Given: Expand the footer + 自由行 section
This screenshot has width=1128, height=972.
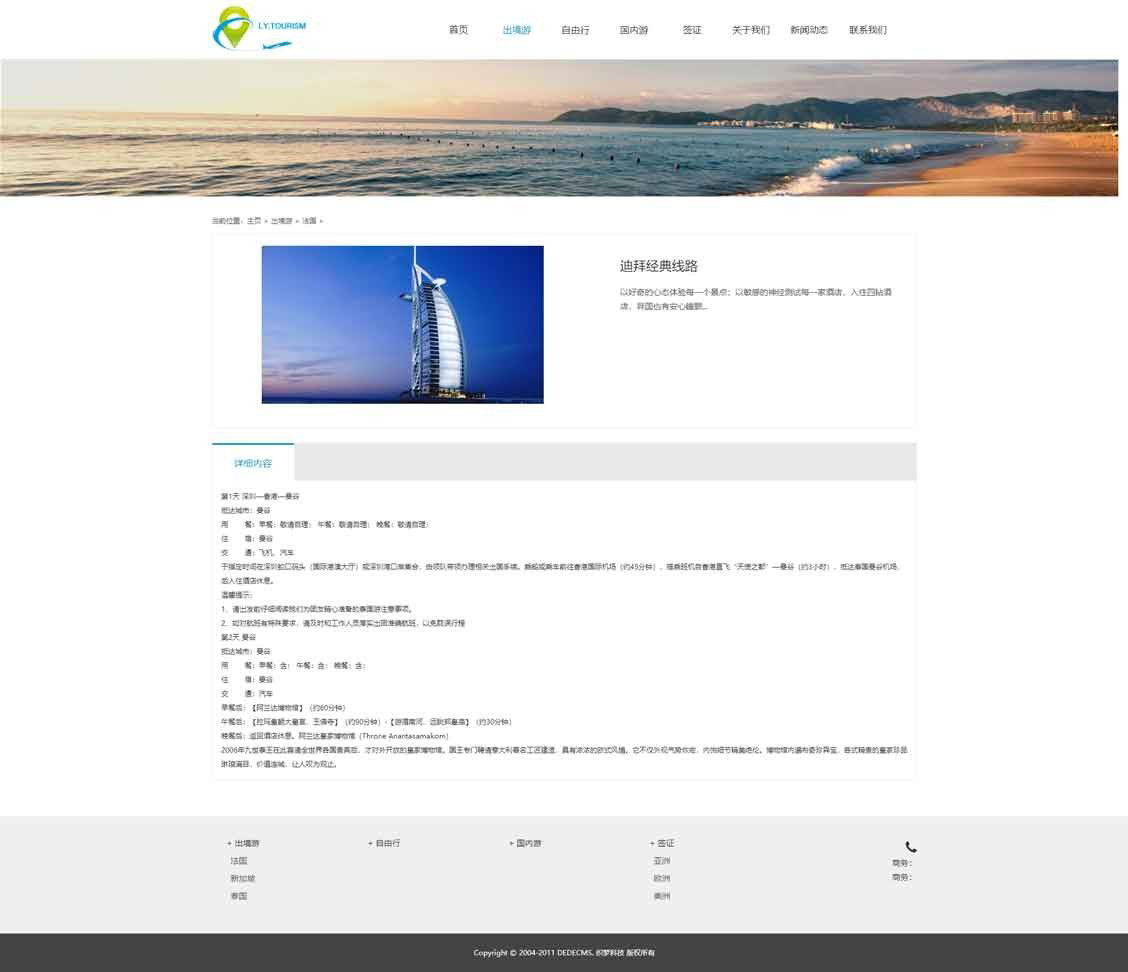Looking at the screenshot, I should pyautogui.click(x=384, y=843).
